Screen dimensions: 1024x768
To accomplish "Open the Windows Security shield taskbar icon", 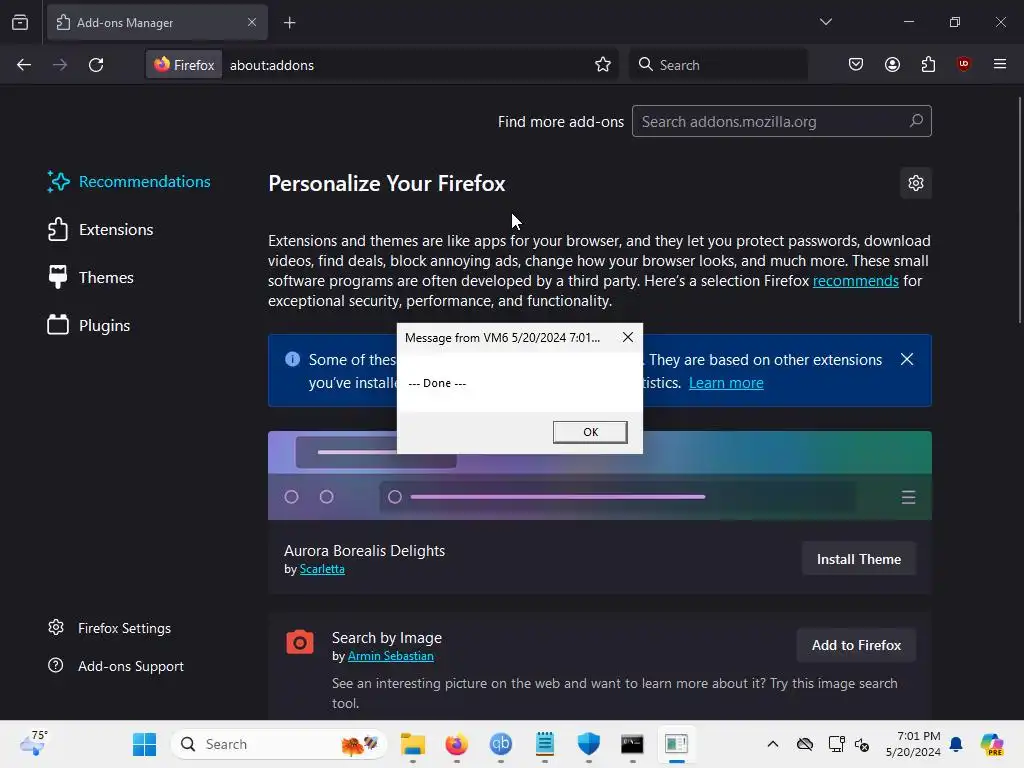I will (x=588, y=744).
